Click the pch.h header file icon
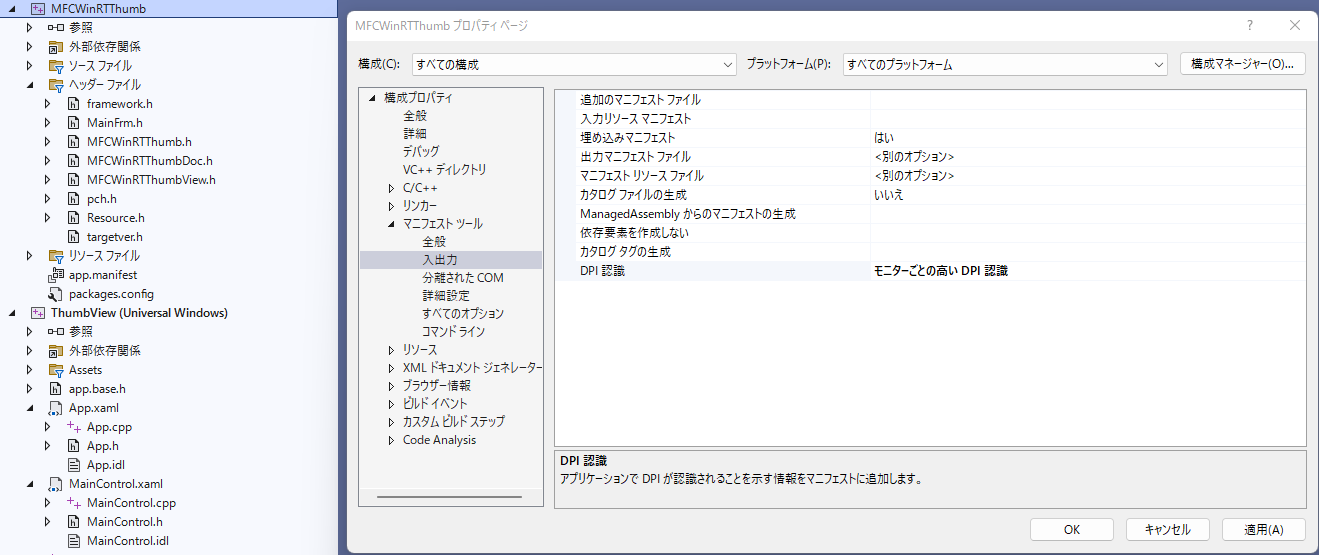Screen dimensions: 1319x555 pos(74,199)
